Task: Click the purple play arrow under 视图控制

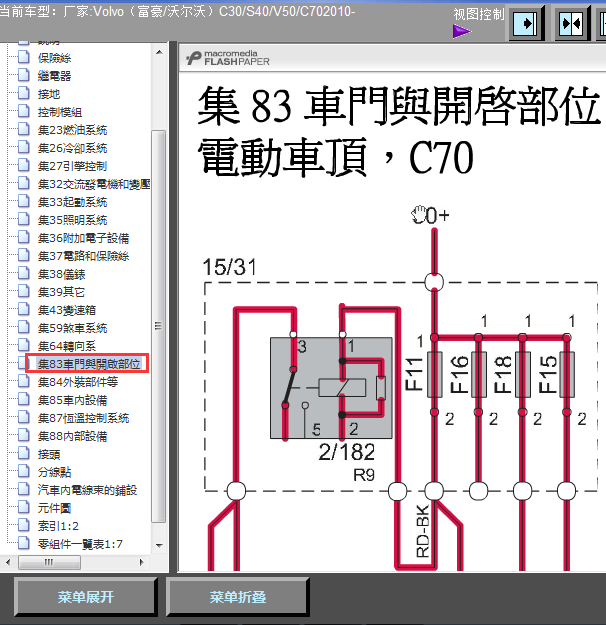Action: coord(462,31)
